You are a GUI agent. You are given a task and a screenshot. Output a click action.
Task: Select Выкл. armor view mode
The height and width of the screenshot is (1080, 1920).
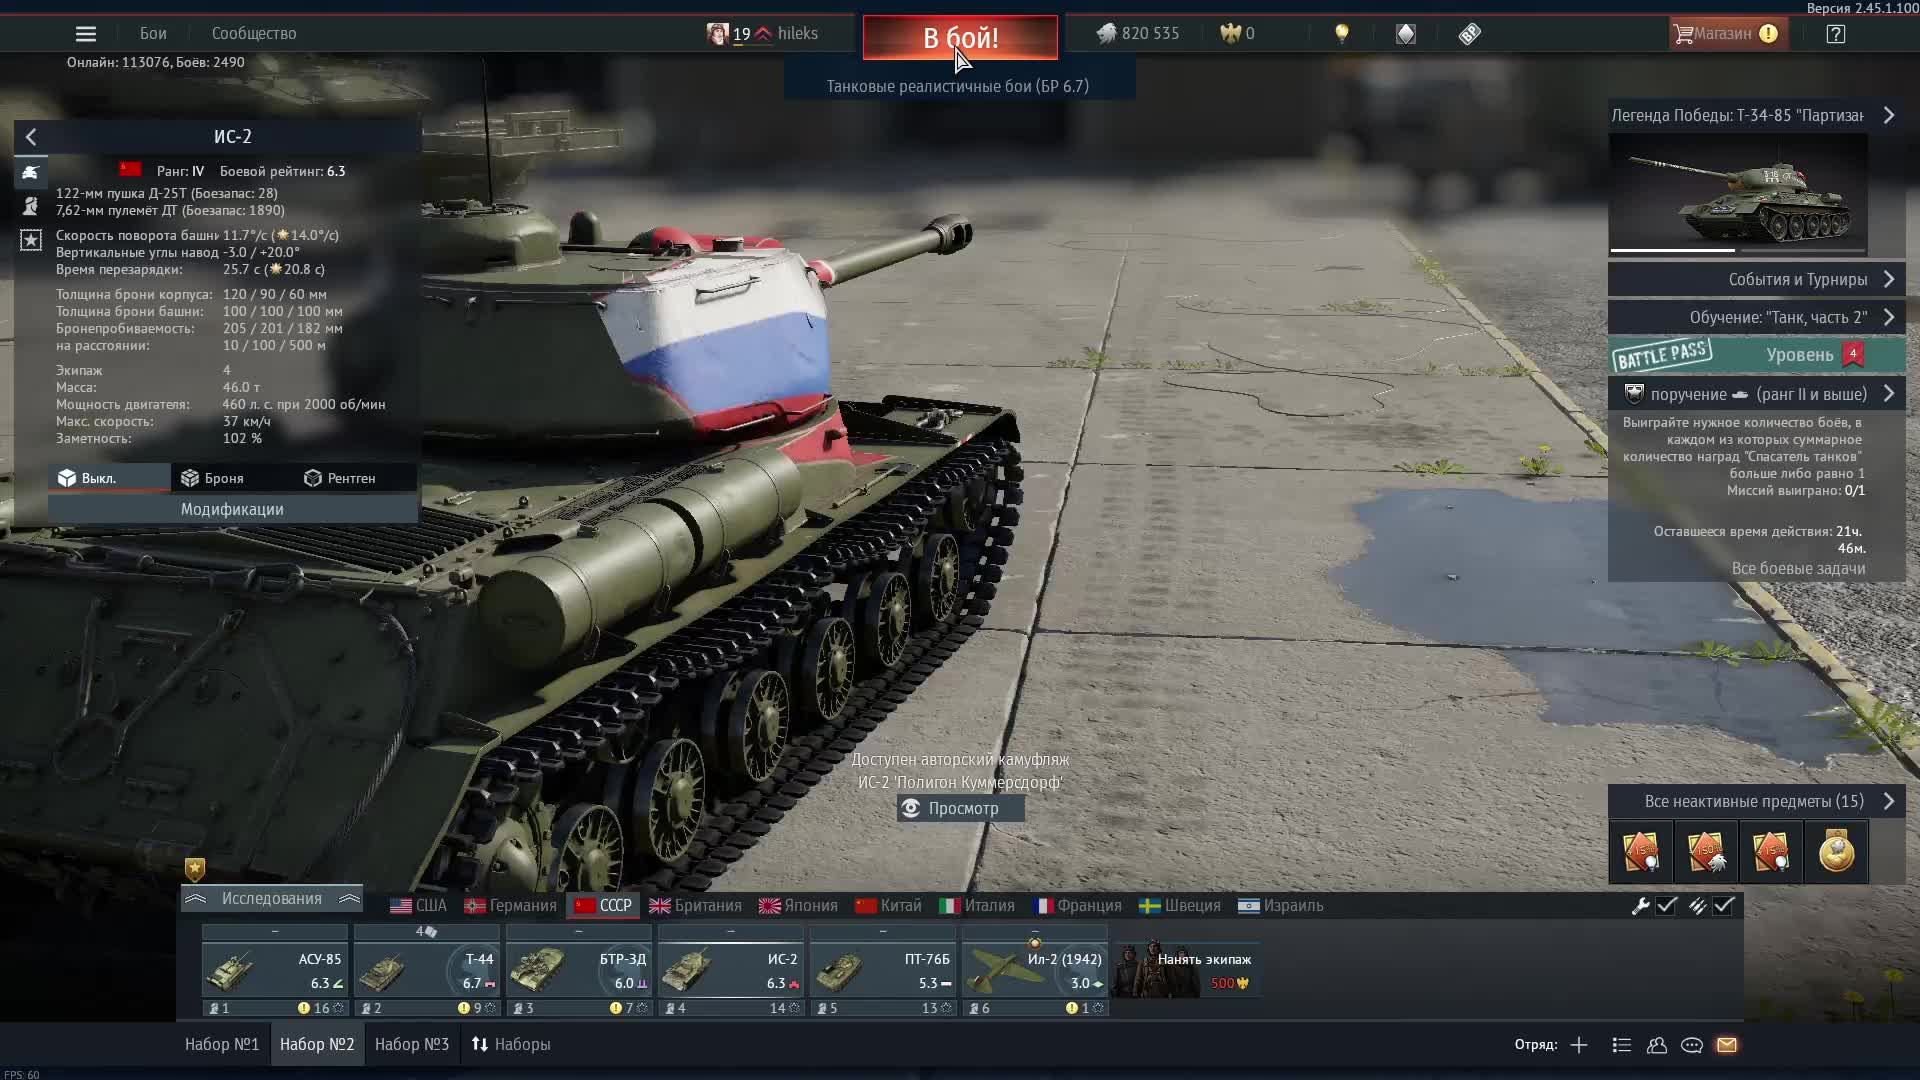(x=110, y=478)
